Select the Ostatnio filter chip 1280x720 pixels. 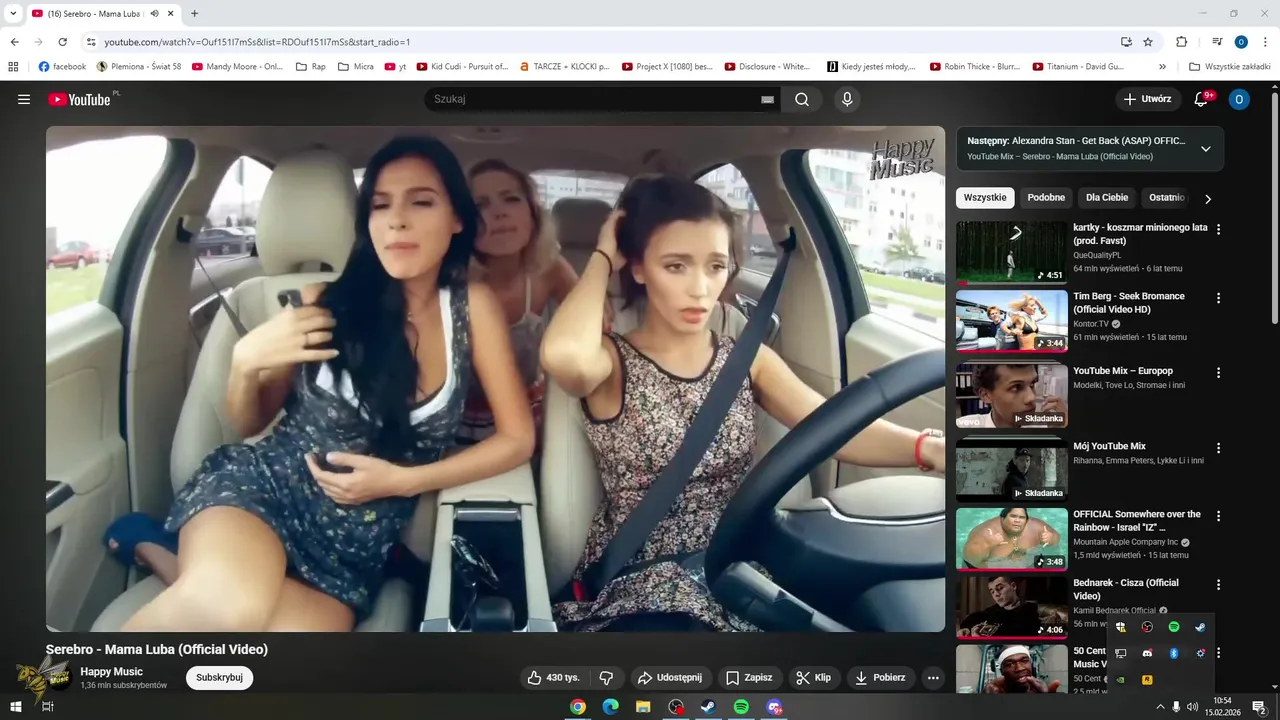pyautogui.click(x=1166, y=198)
